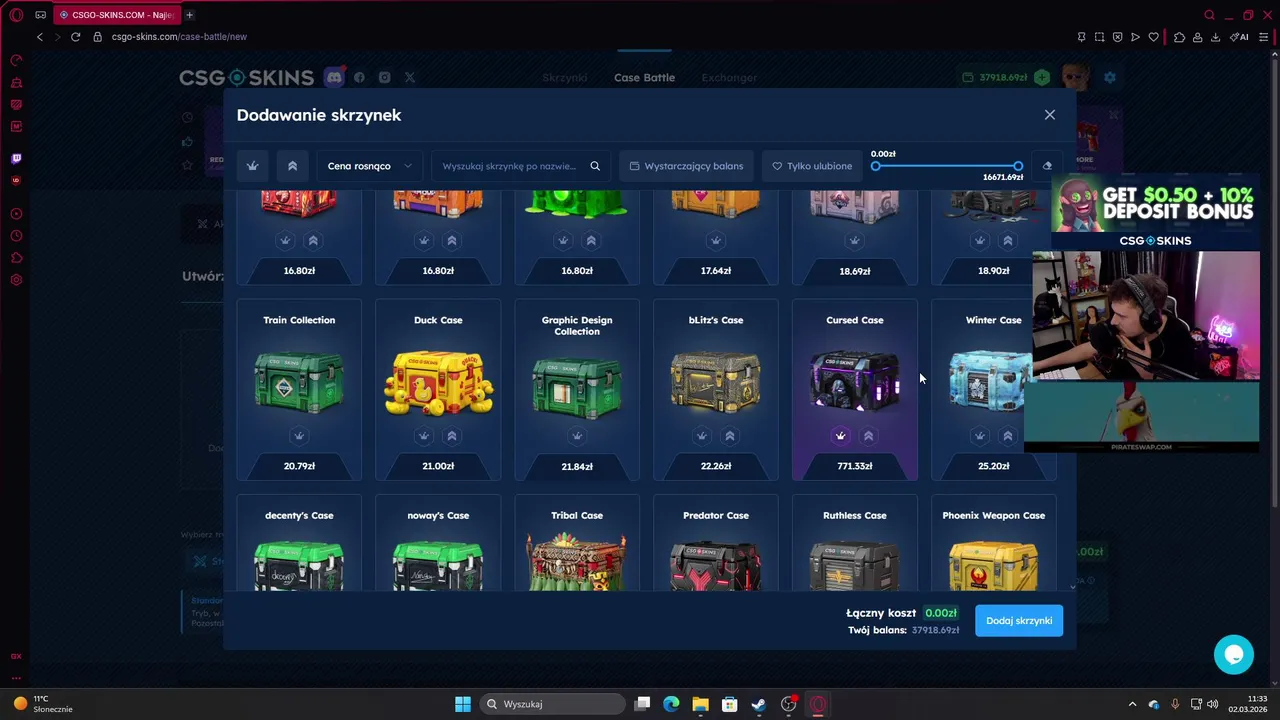Image resolution: width=1280 pixels, height=720 pixels.
Task: Click the green plus deposit button
Action: [1042, 77]
